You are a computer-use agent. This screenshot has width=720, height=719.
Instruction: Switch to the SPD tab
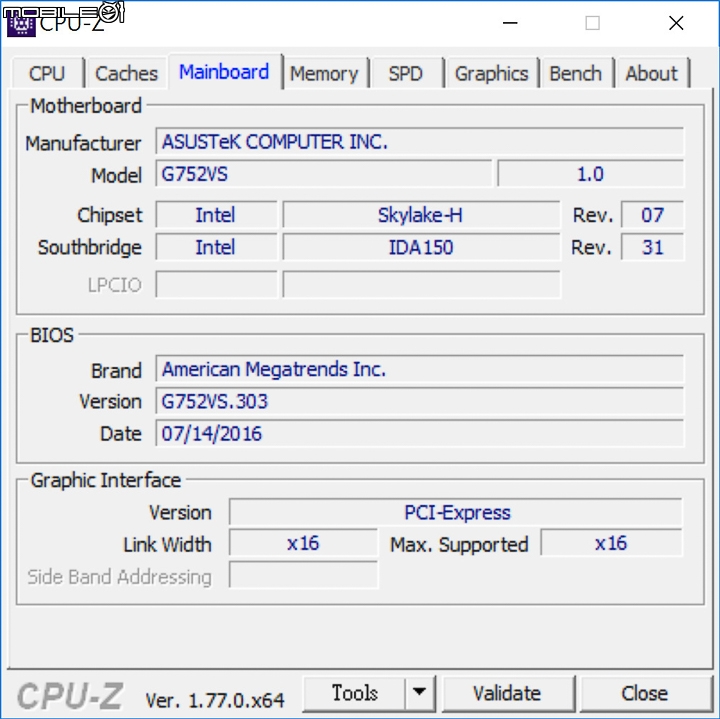(406, 73)
